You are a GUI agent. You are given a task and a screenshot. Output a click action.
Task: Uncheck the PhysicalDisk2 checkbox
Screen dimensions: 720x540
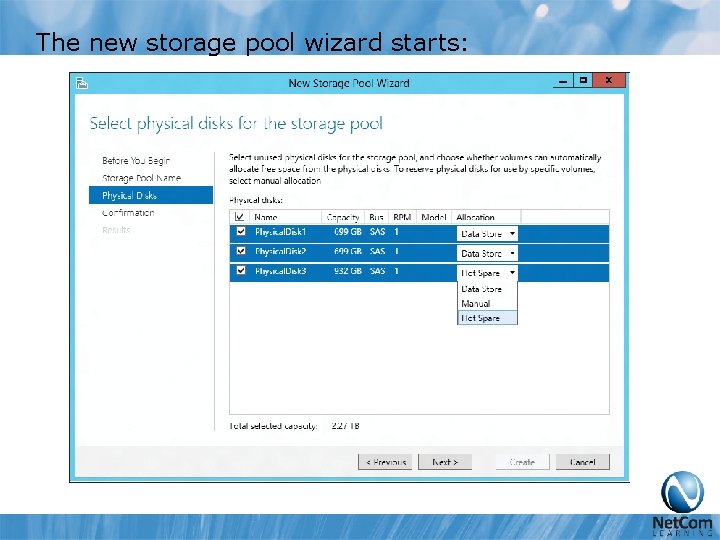(241, 251)
